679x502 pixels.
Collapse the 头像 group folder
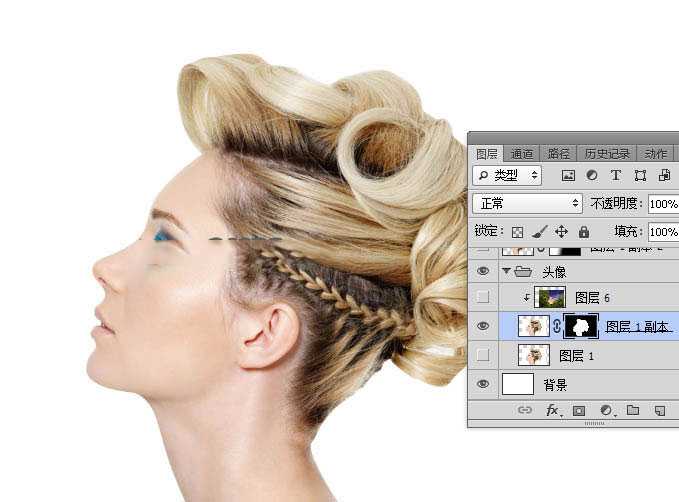[506, 271]
